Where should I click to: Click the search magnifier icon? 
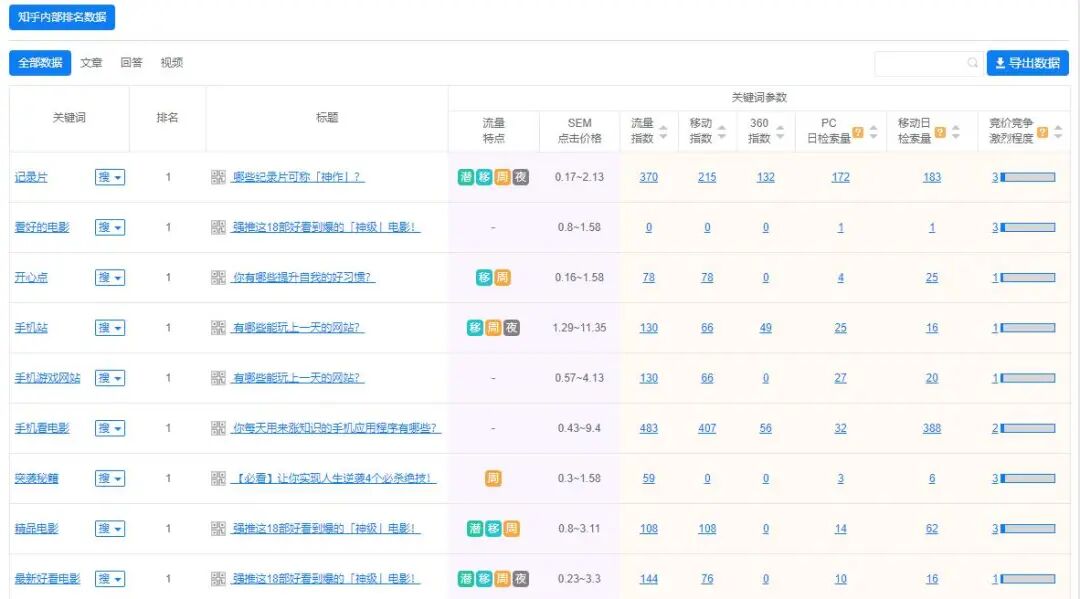(972, 63)
